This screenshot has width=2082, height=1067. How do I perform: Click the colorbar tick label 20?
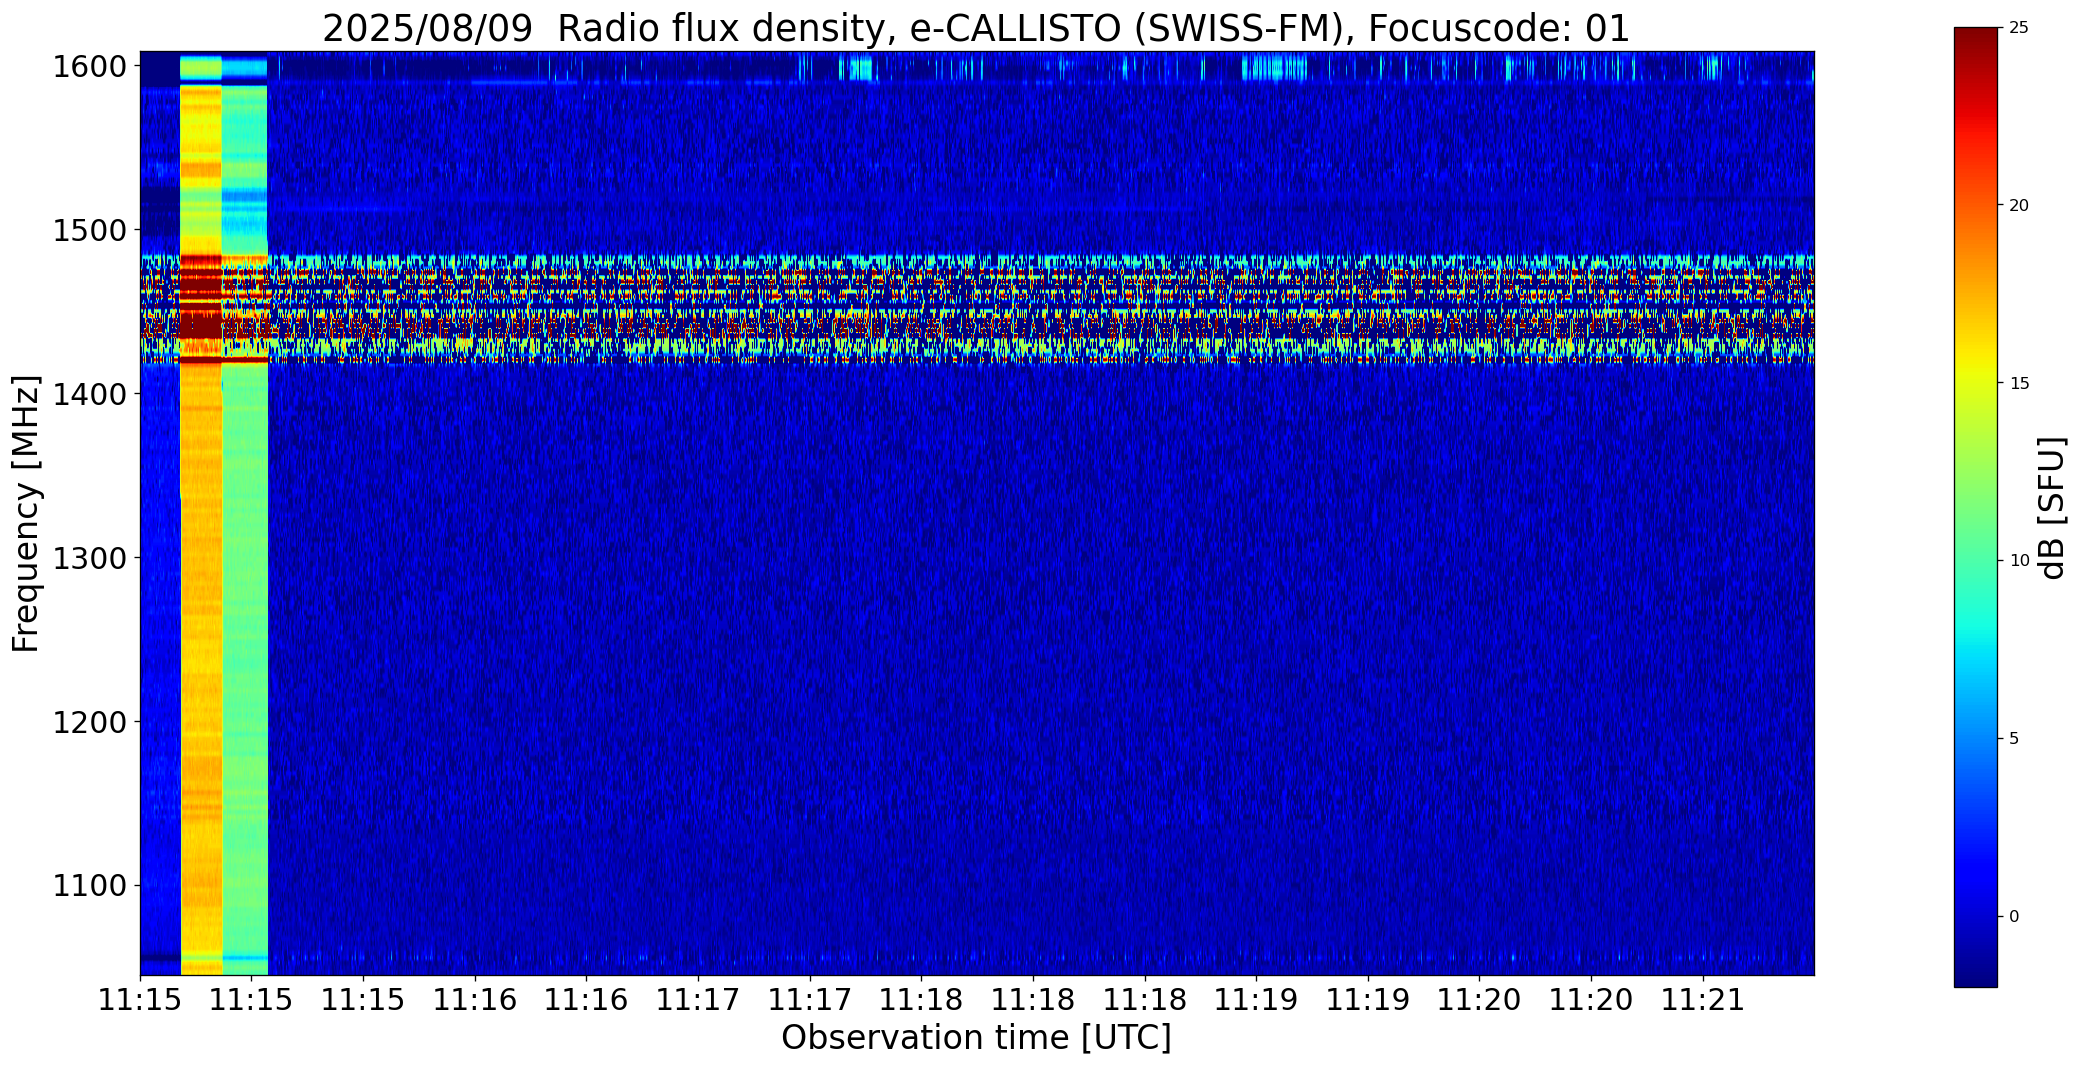2018,206
